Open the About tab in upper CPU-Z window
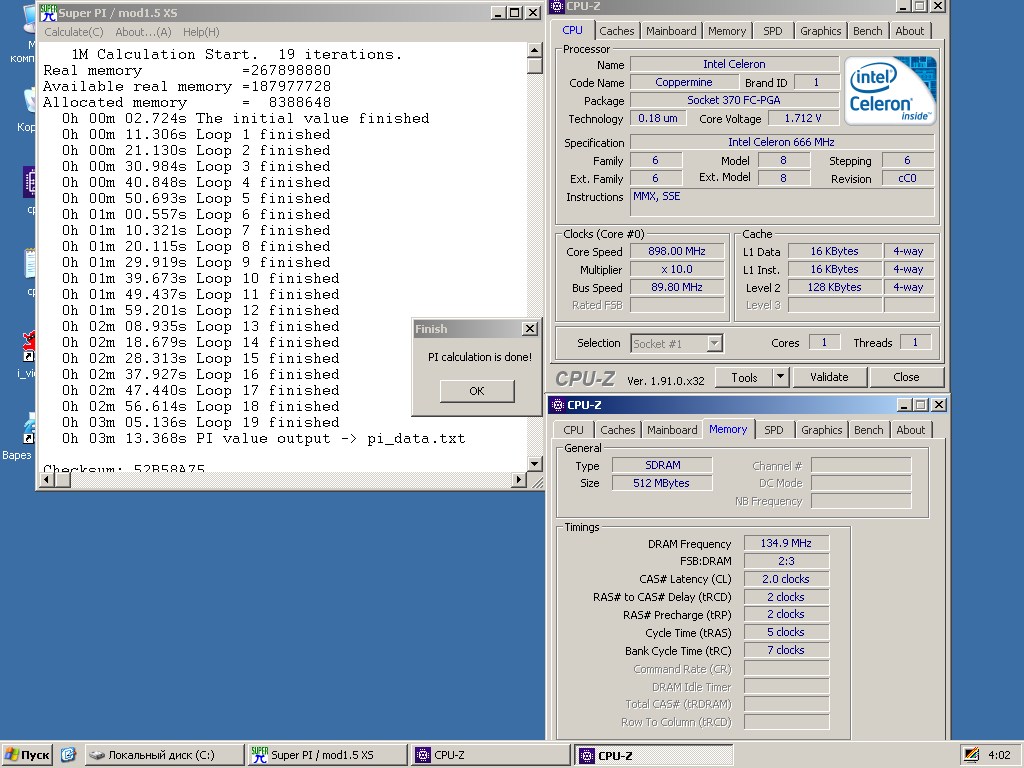1024x768 pixels. [x=910, y=31]
